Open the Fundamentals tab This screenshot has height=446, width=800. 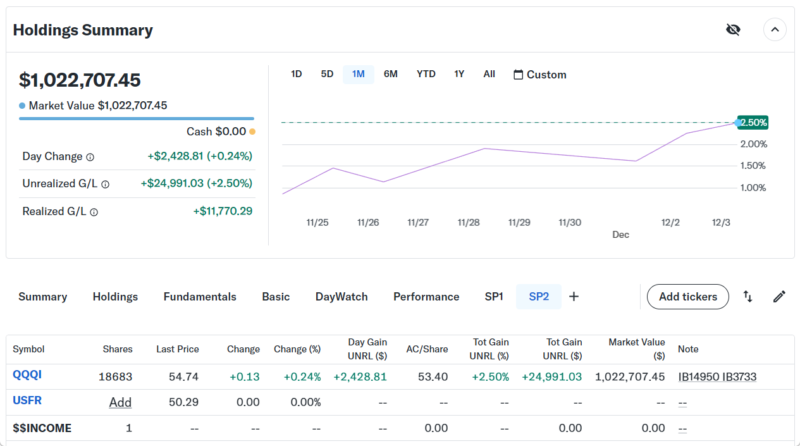[x=200, y=297]
